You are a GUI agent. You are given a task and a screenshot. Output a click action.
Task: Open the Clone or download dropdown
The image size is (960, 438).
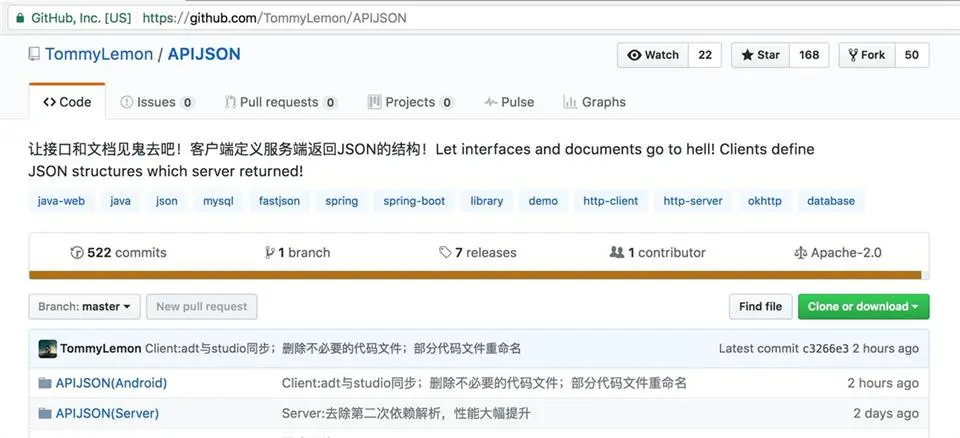point(863,306)
